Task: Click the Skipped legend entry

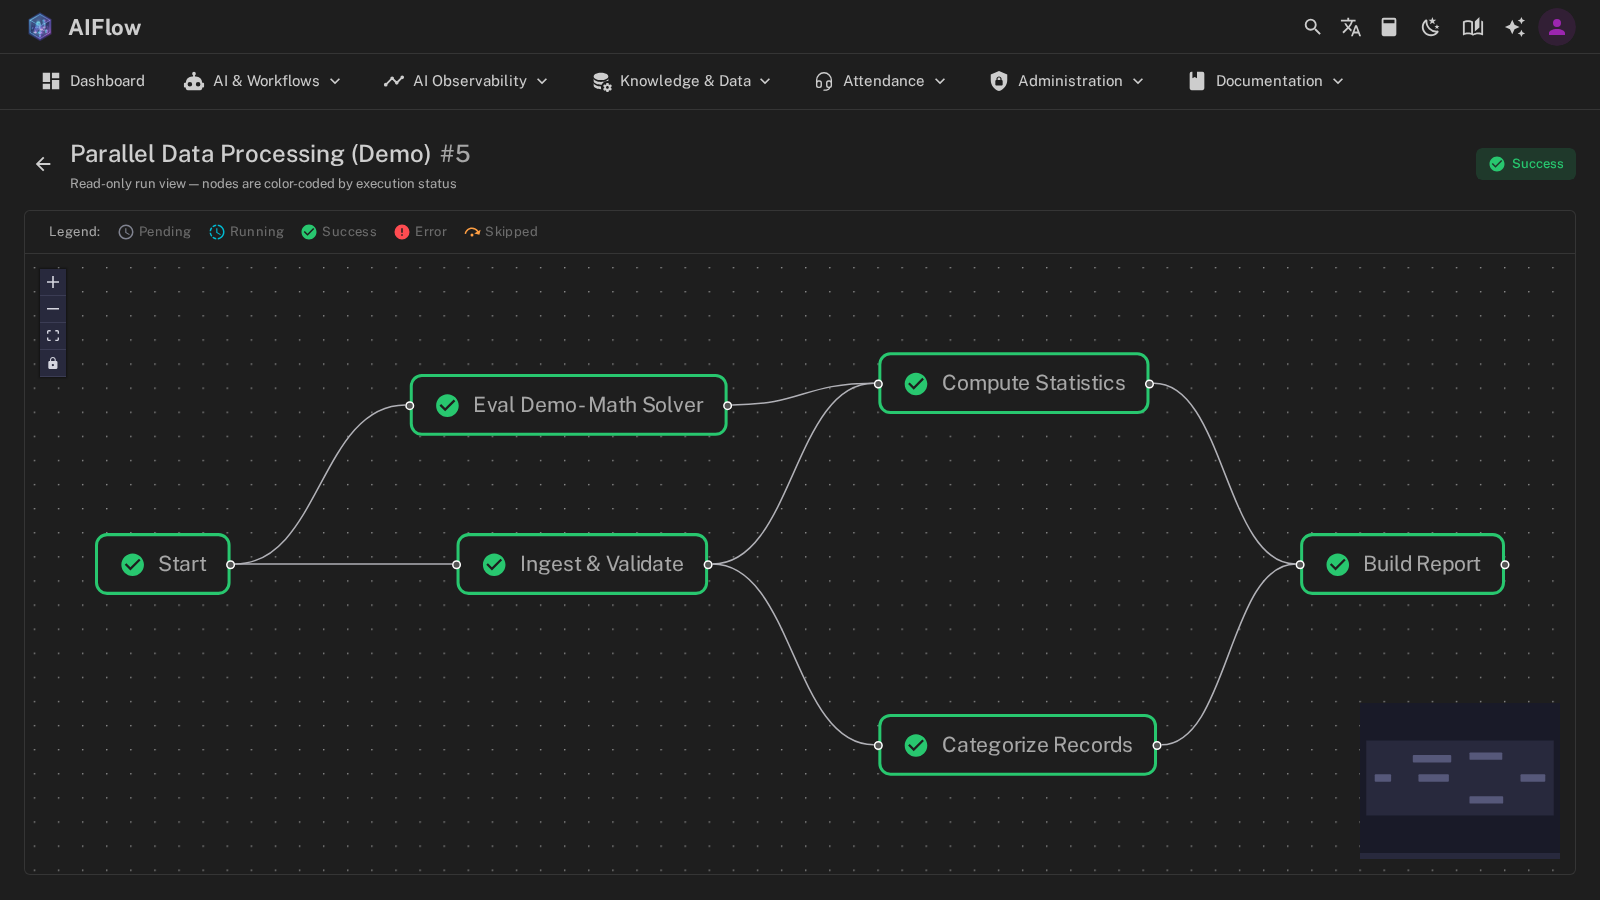Action: pos(501,232)
